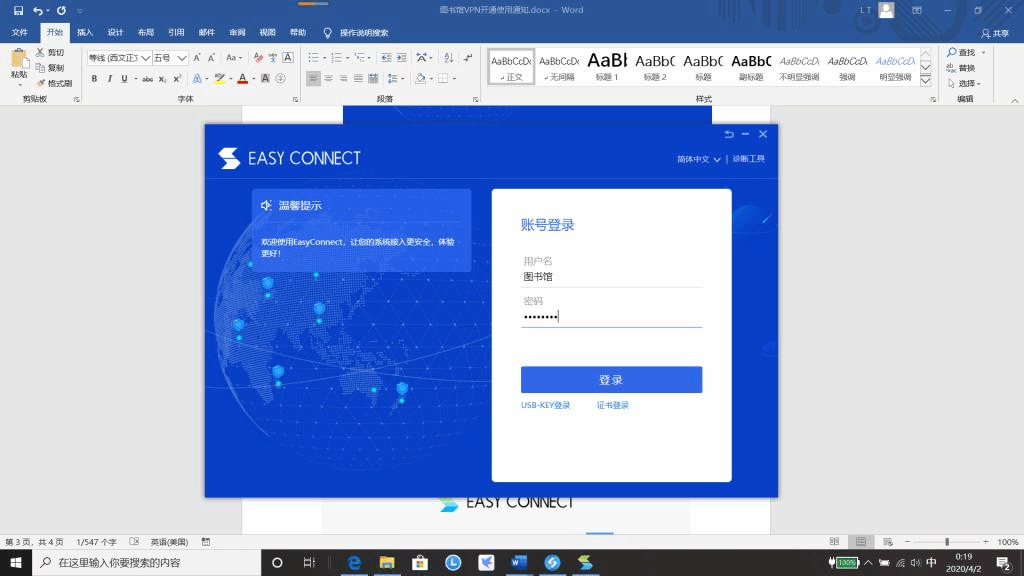1024x576 pixels.
Task: Toggle character shading icon
Action: pos(265,78)
